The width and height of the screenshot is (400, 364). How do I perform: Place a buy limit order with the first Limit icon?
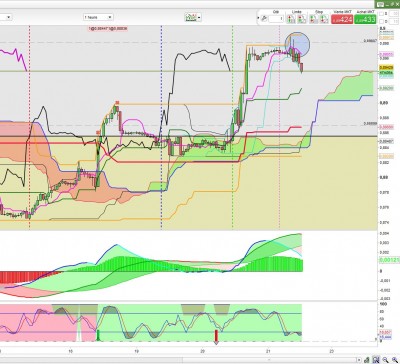pos(291,19)
